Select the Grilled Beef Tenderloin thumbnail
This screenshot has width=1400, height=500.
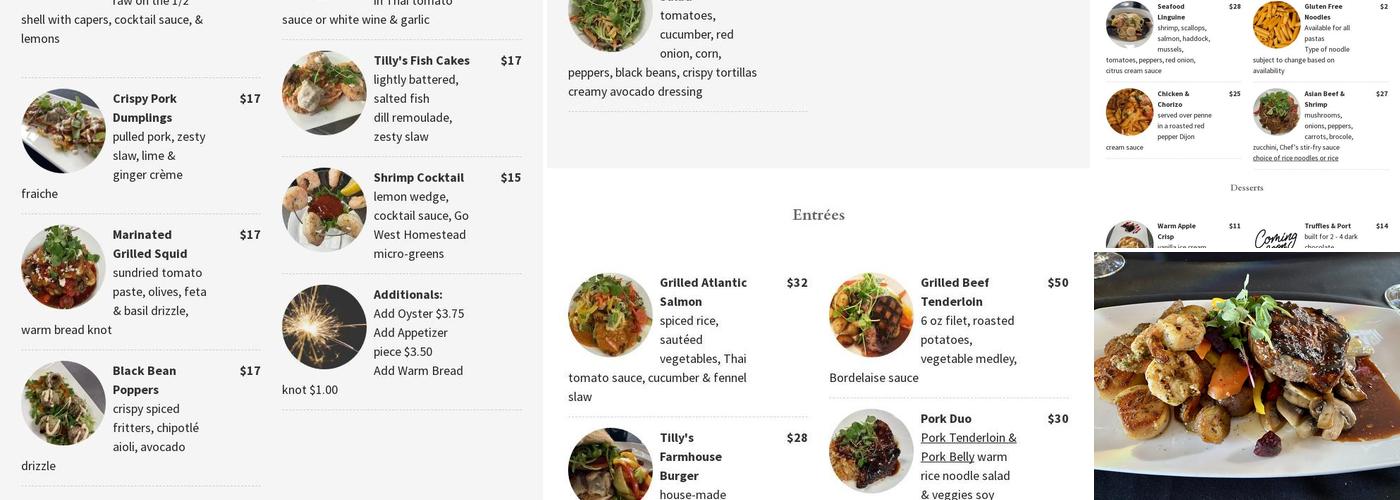(x=871, y=315)
